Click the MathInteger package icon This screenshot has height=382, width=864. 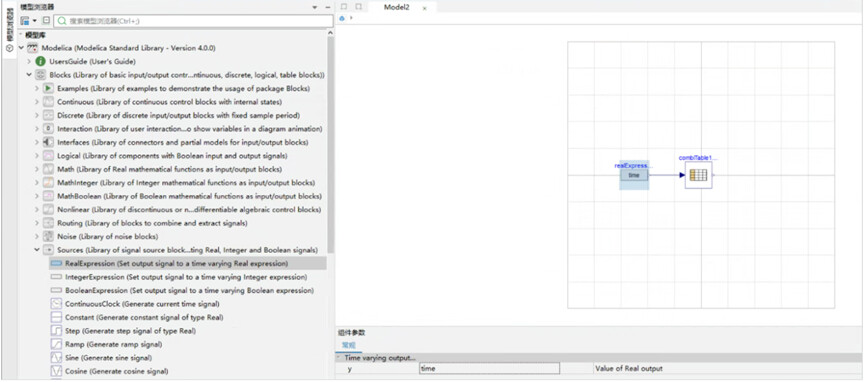[x=48, y=182]
